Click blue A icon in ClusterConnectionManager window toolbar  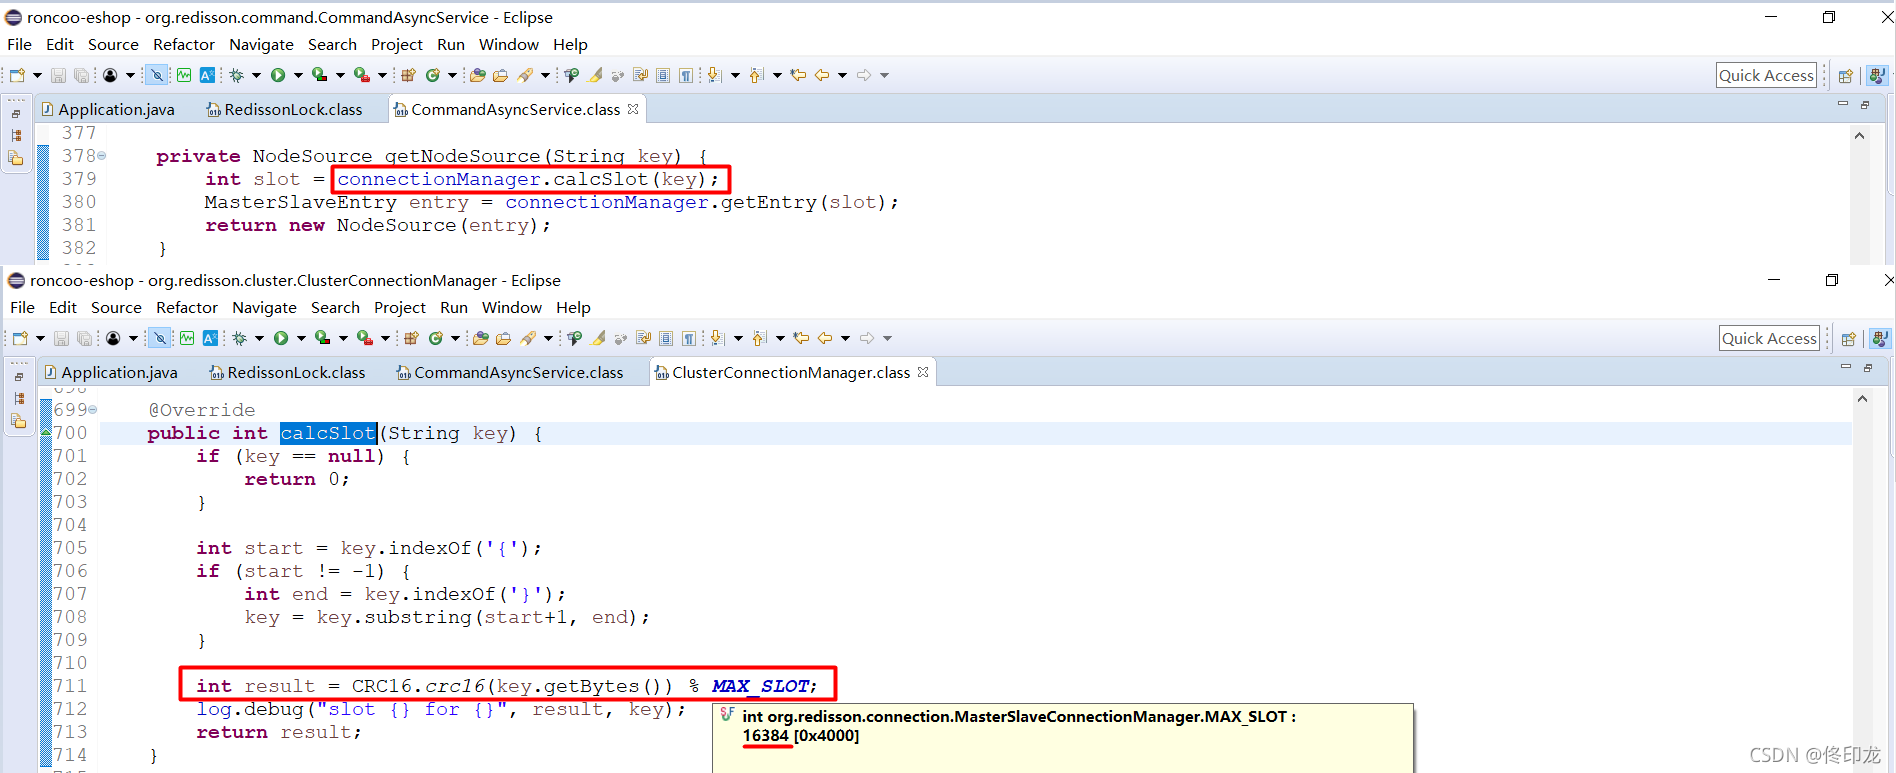click(210, 338)
